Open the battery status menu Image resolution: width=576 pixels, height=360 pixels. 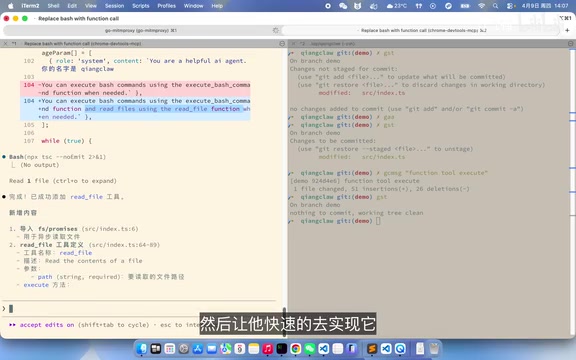465,6
